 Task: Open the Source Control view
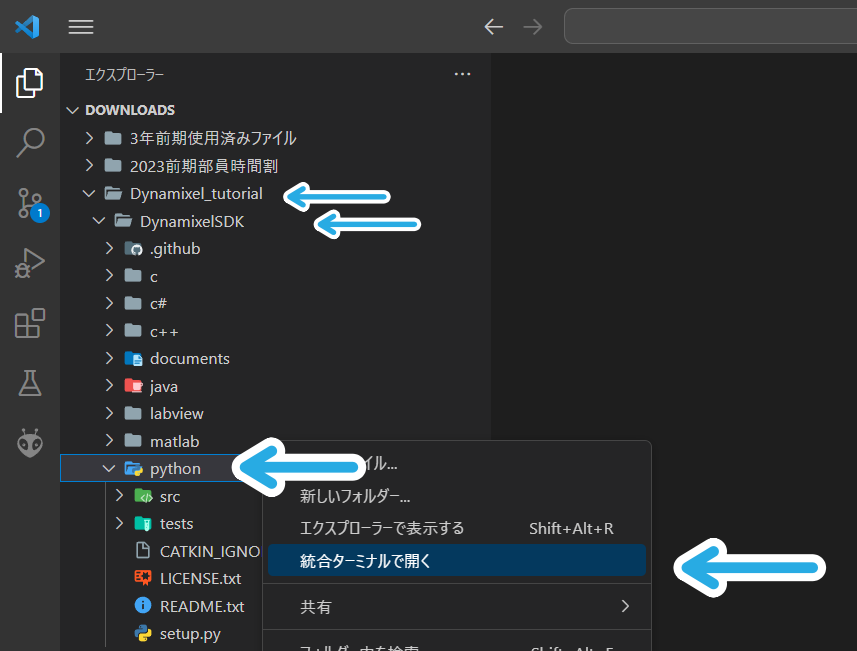31,204
